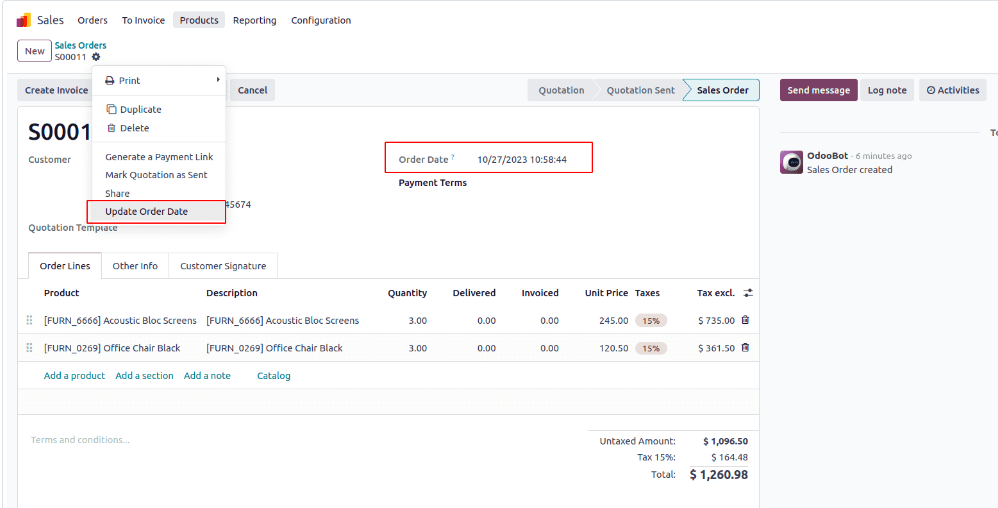Click the Quotation Sent status stage
The image size is (998, 508).
click(640, 90)
